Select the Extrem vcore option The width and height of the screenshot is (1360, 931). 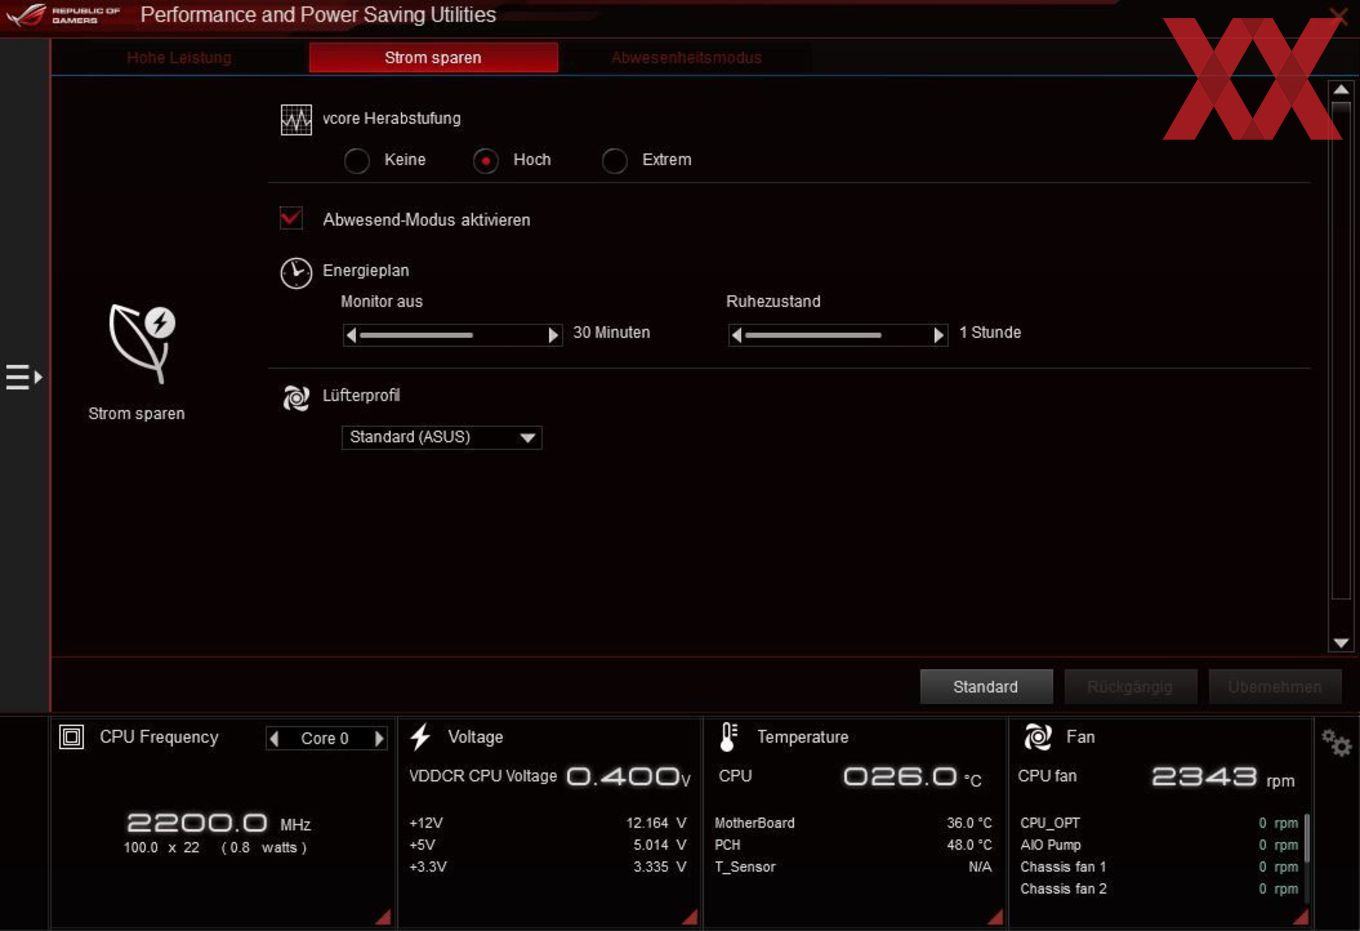(615, 161)
